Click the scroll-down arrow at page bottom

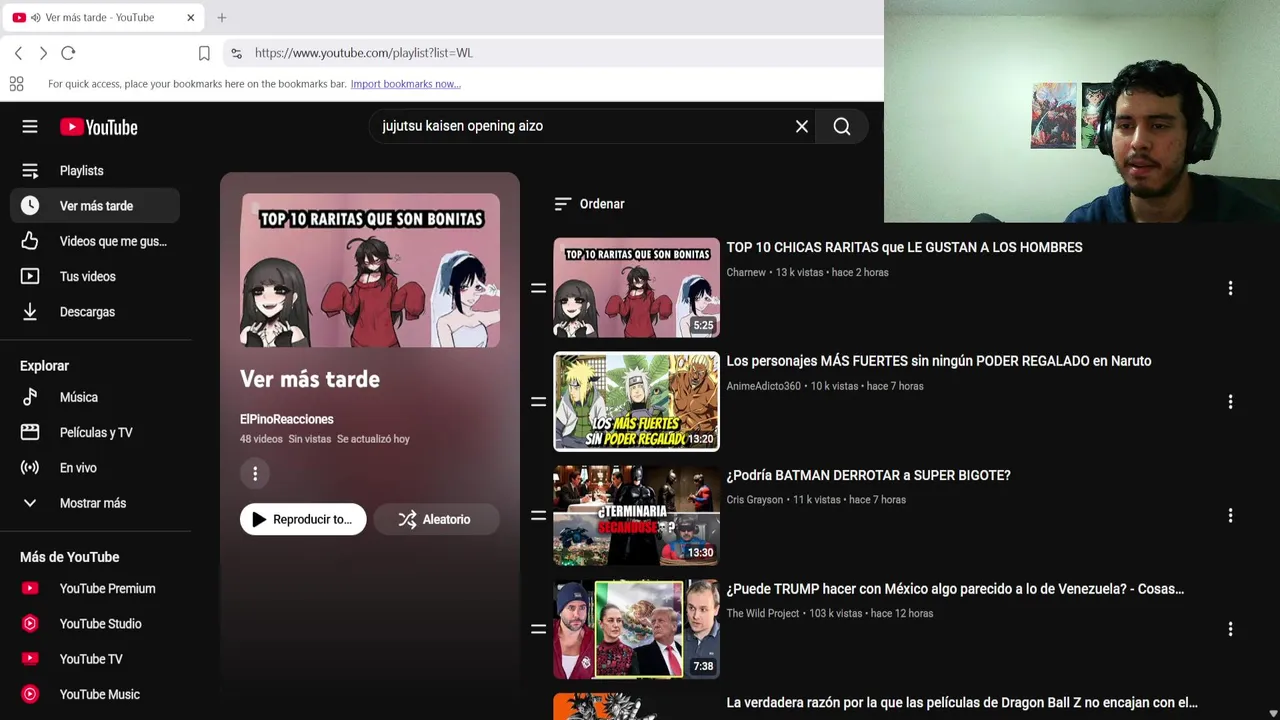coord(1273,713)
